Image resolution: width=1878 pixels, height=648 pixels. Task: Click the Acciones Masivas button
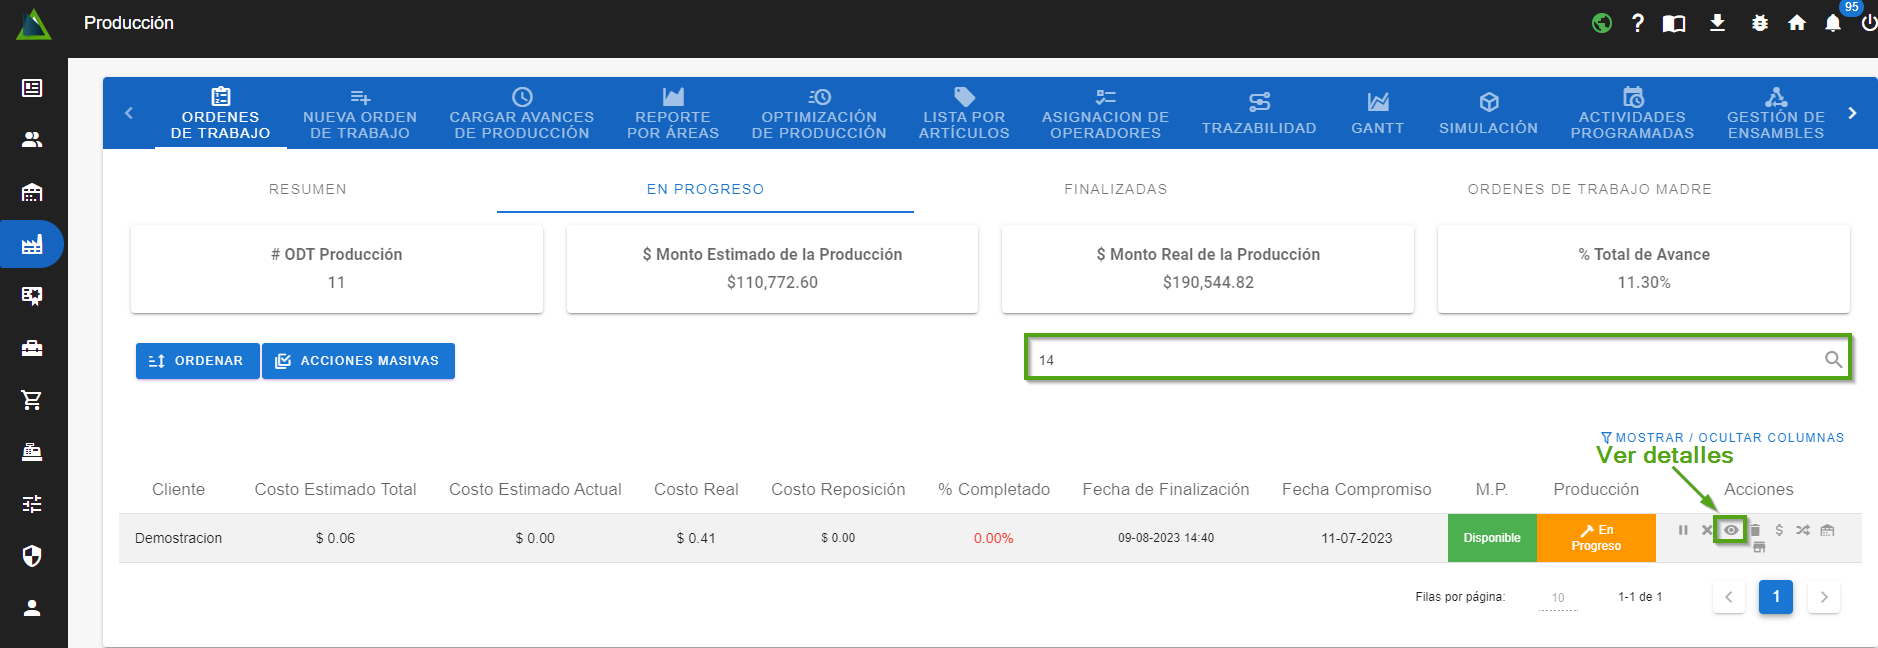[x=358, y=361]
